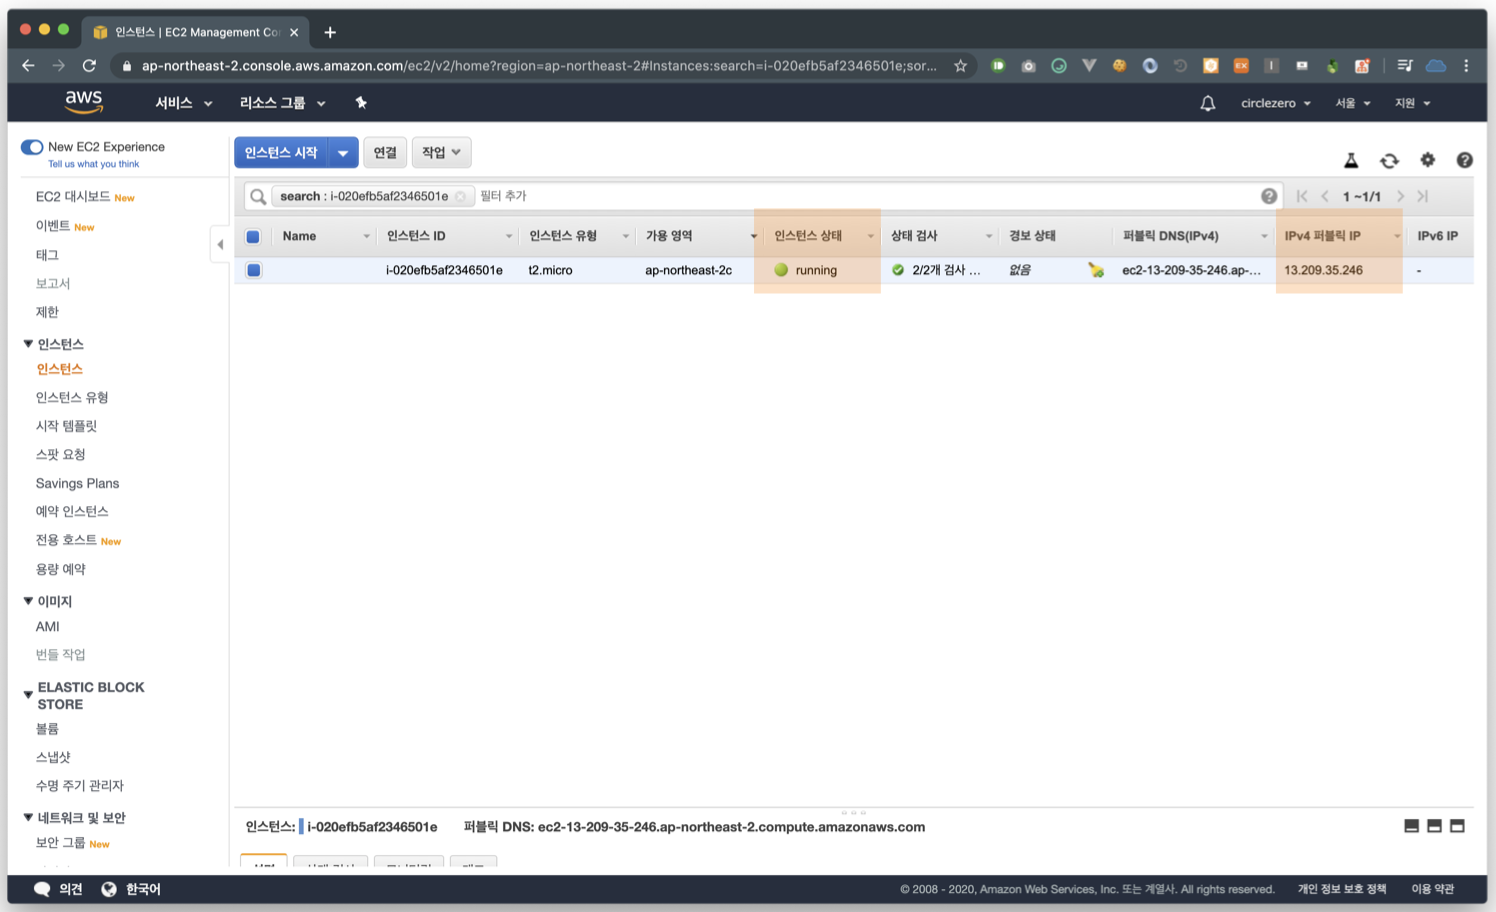Collapse the left navigation panel
This screenshot has width=1496, height=912.
220,244
